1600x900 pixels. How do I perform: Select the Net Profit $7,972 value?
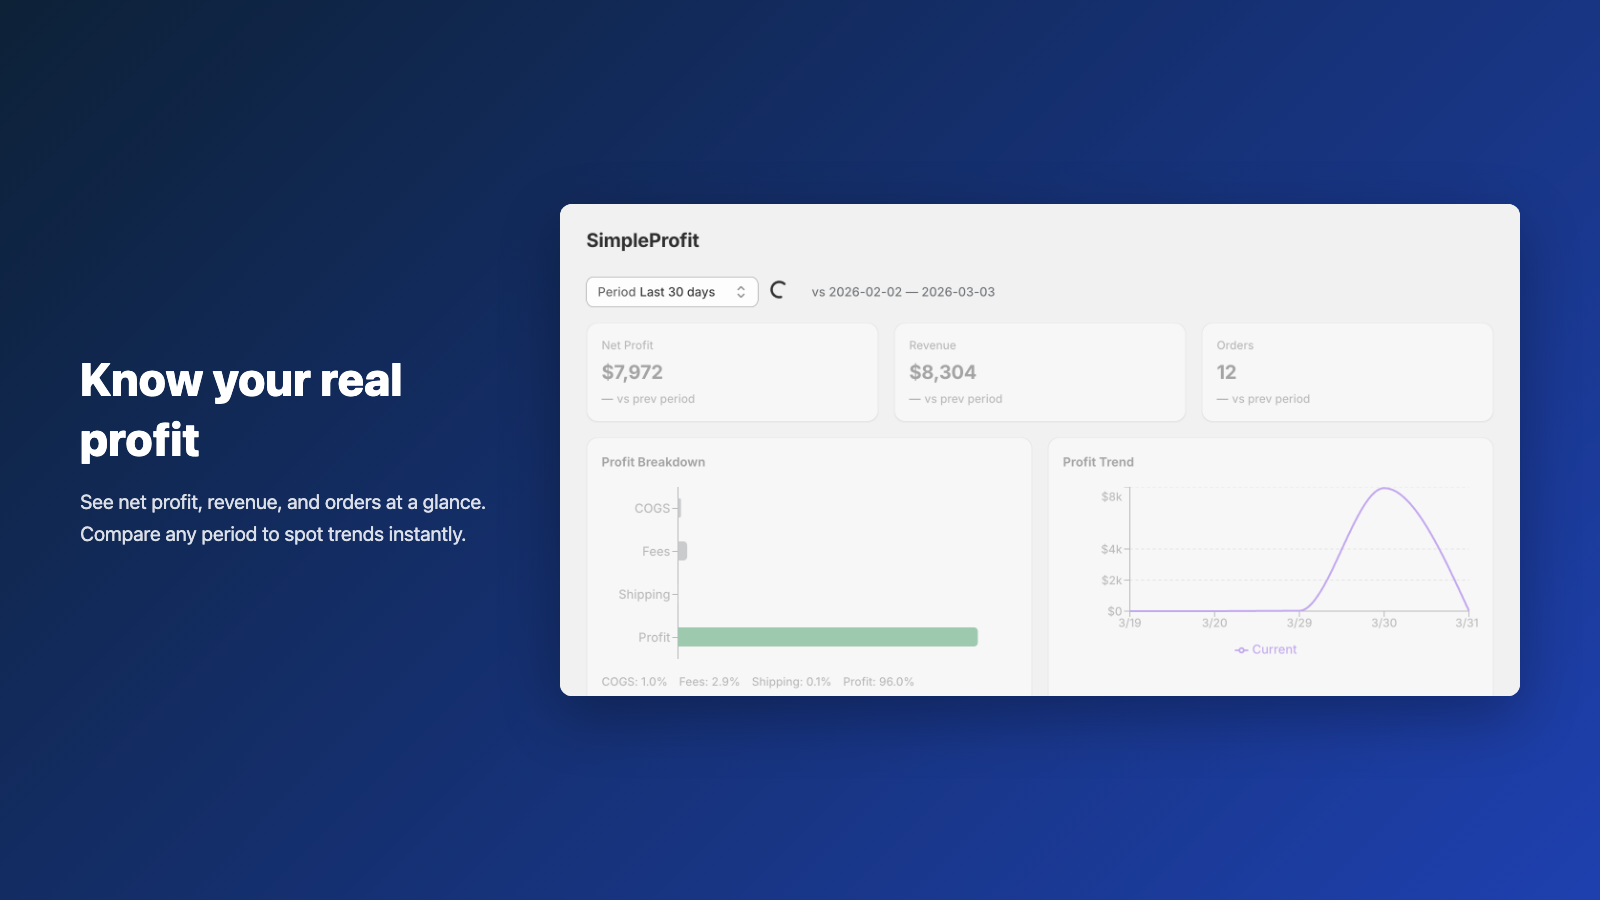tap(632, 372)
